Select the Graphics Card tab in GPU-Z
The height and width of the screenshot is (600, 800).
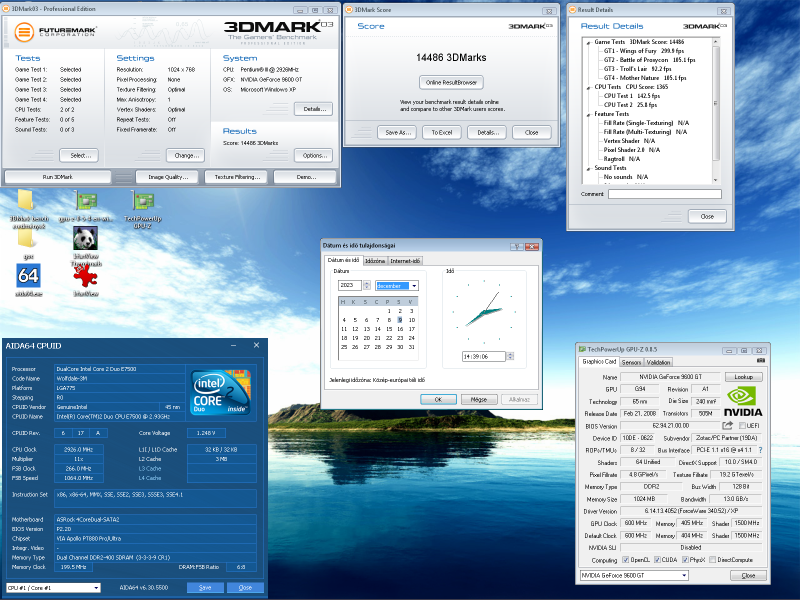tap(599, 361)
